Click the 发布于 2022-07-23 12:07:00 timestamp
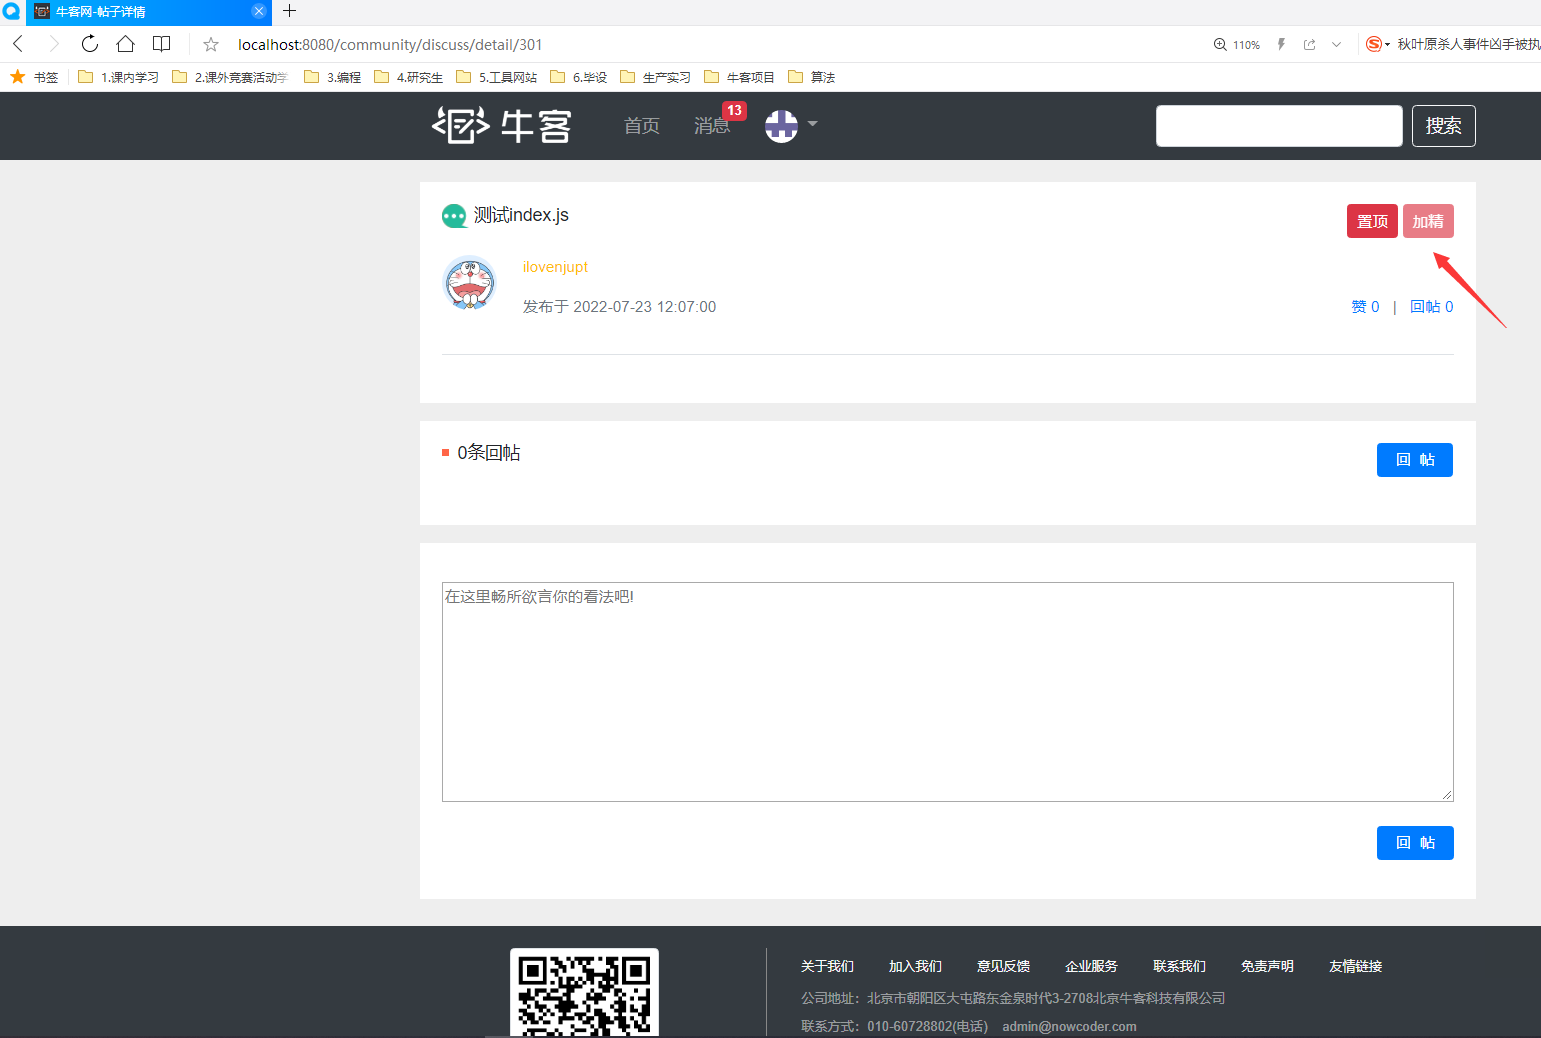This screenshot has width=1541, height=1038. click(619, 307)
